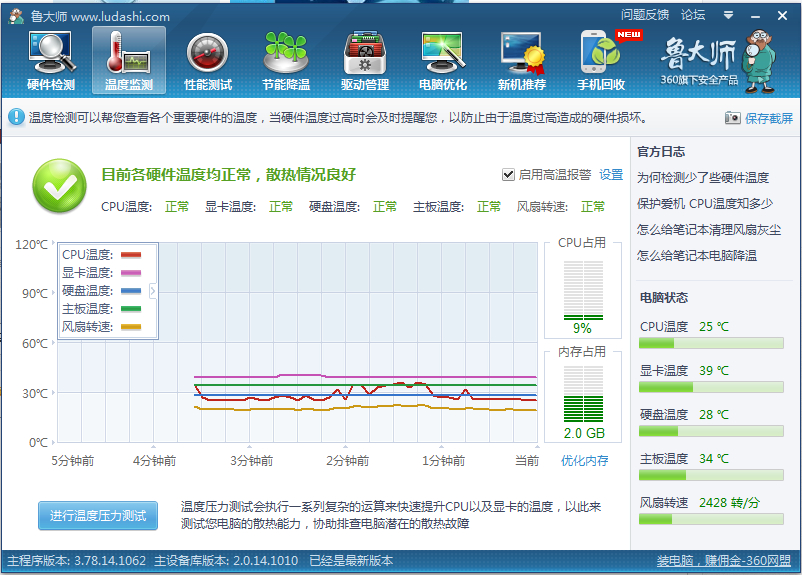Viewport: 802px width, 575px height.
Task: Click 已经是最新版本 status text
Action: (351, 561)
